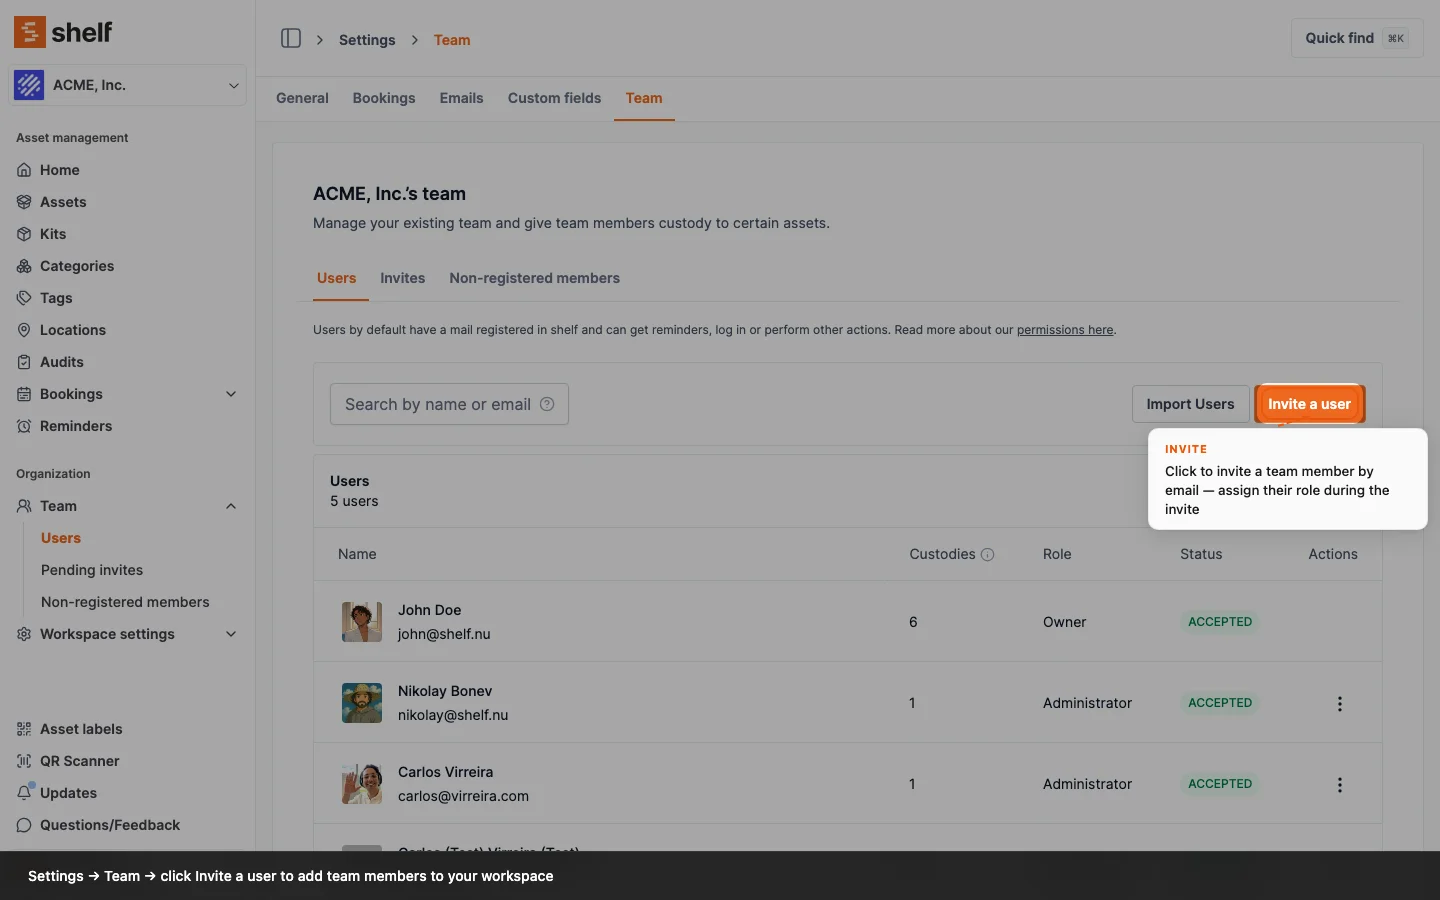Click John Doe's avatar thumbnail

click(x=362, y=622)
